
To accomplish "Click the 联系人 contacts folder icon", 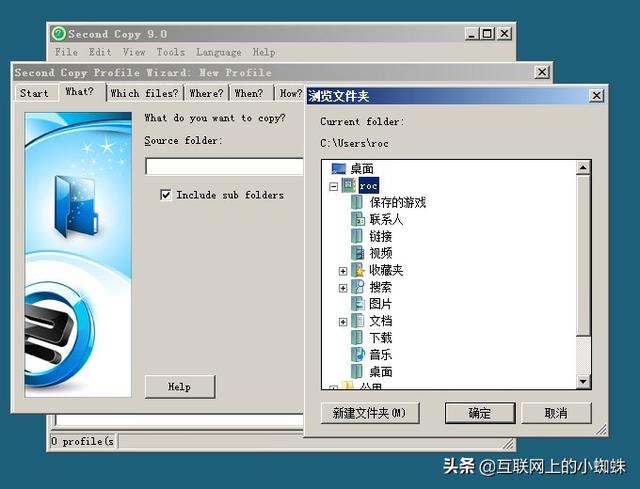I will point(358,219).
